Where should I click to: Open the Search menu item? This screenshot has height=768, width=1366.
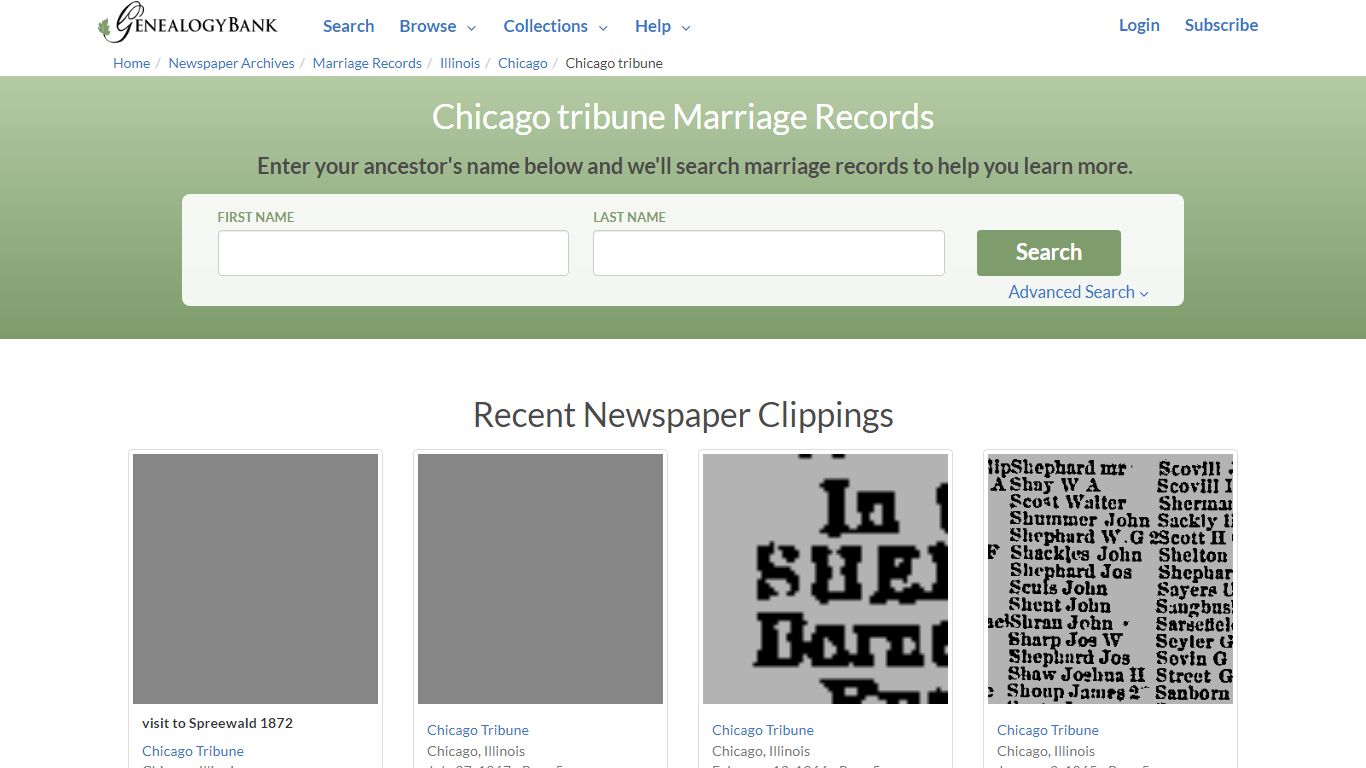tap(348, 26)
